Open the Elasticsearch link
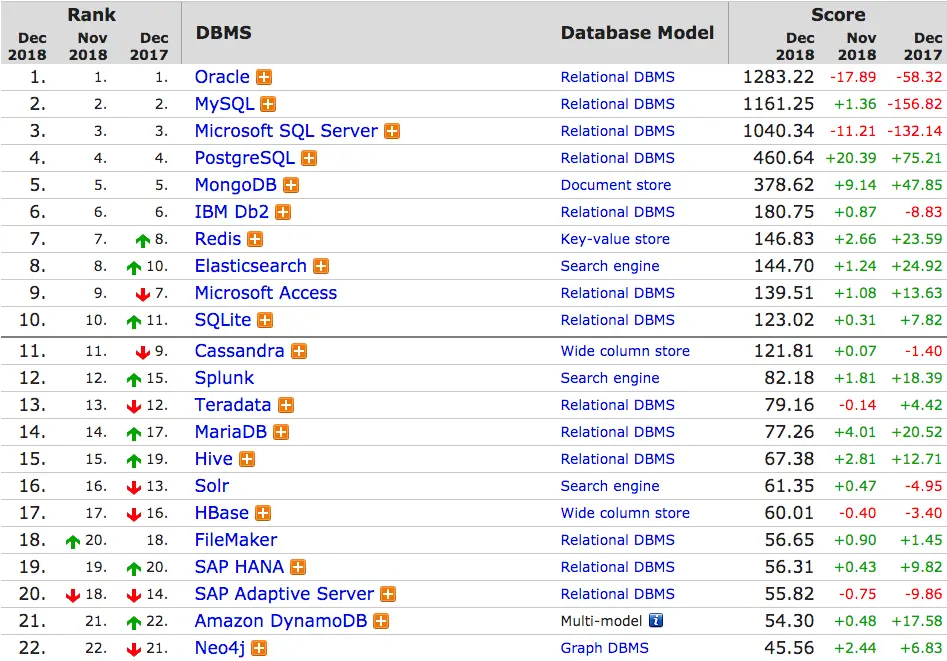The image size is (947, 661). 251,266
